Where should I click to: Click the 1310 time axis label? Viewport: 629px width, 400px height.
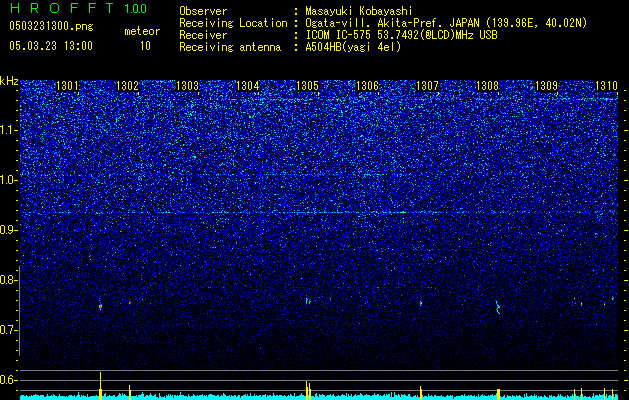(607, 85)
